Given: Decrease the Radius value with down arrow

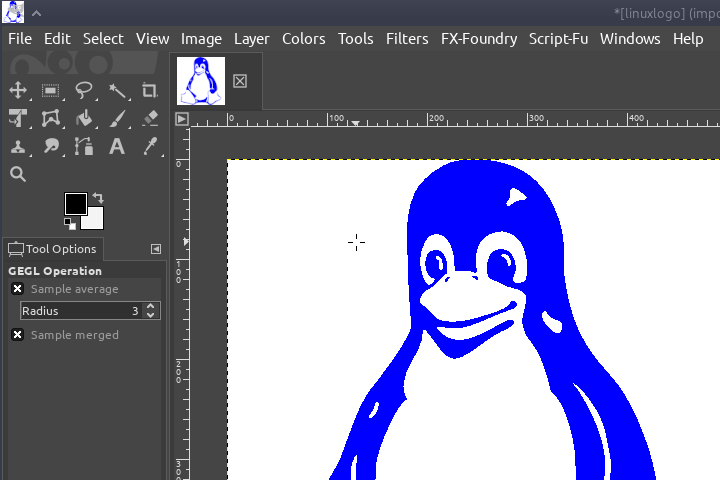Looking at the screenshot, I should pyautogui.click(x=151, y=315).
